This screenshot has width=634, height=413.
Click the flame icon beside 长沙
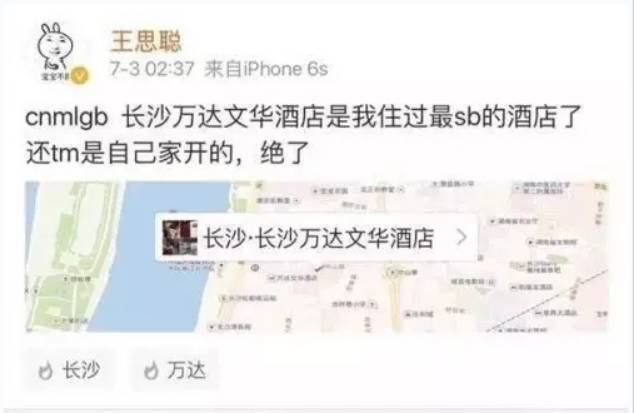[x=45, y=371]
